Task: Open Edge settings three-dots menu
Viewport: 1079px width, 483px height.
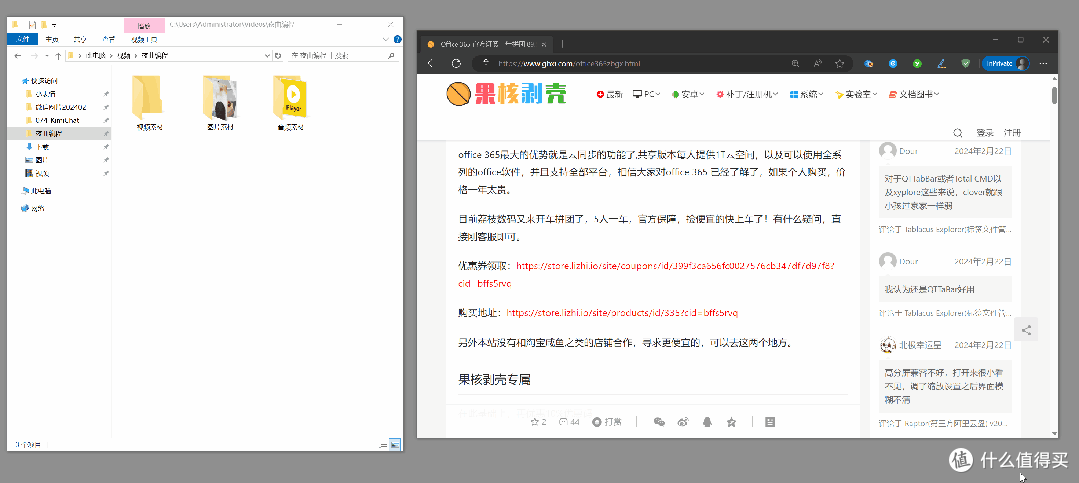Action: pos(1044,63)
